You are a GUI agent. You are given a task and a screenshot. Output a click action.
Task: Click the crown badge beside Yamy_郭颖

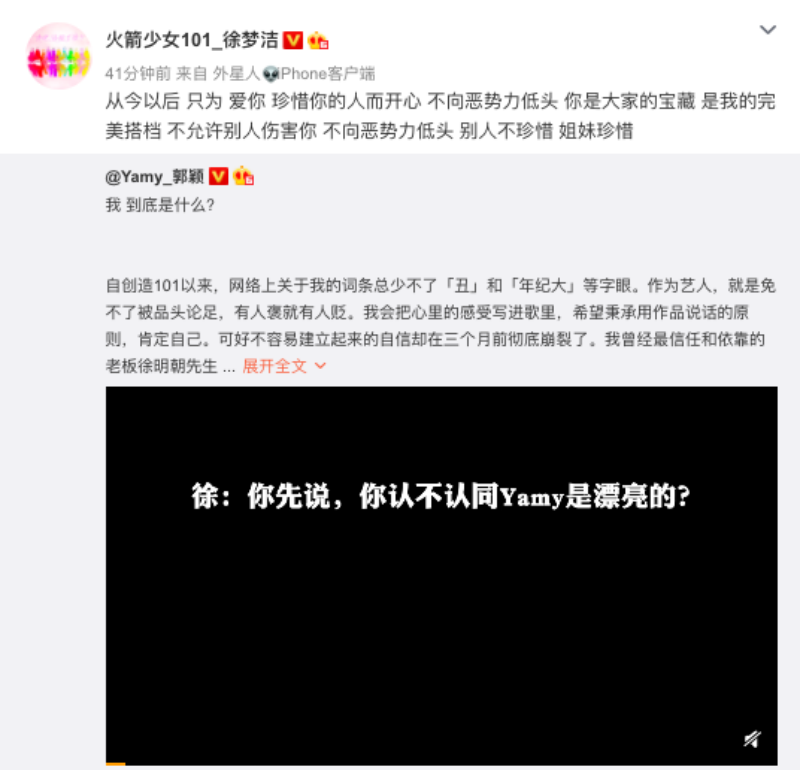(243, 176)
